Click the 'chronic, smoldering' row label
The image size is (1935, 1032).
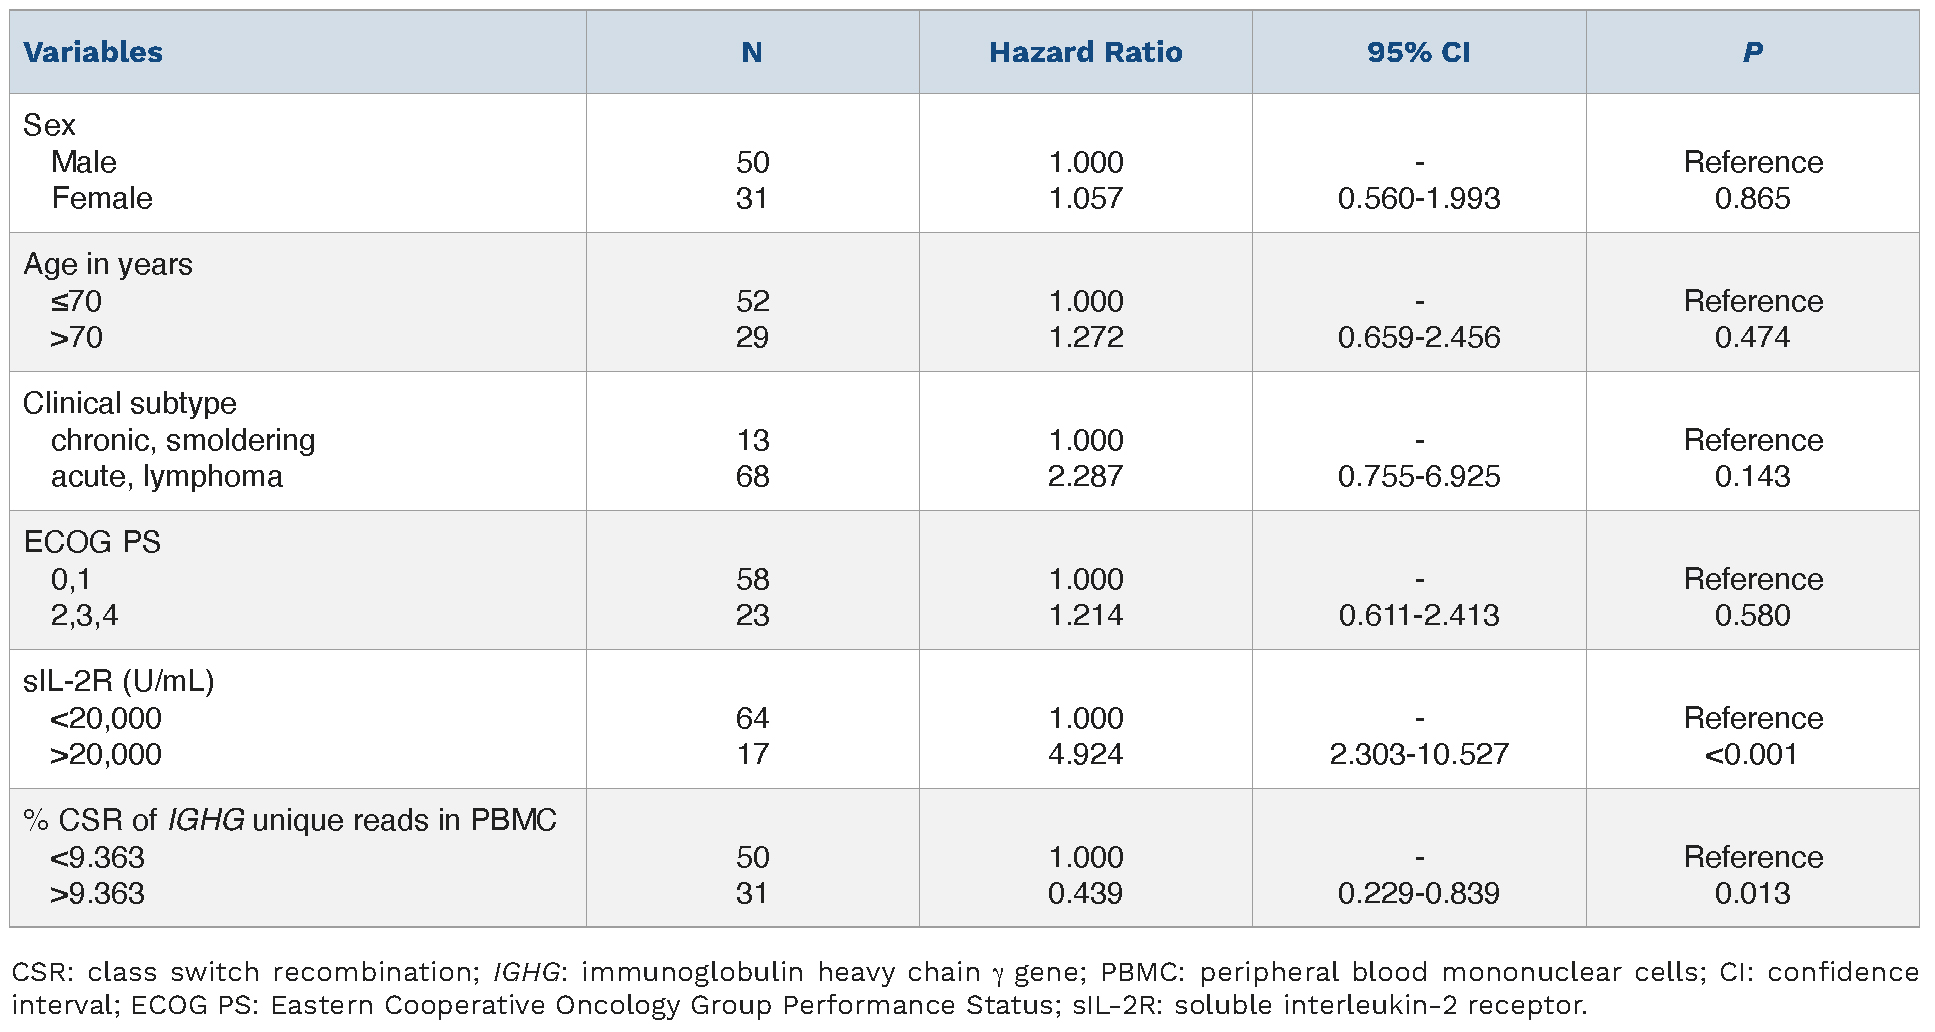click(183, 440)
